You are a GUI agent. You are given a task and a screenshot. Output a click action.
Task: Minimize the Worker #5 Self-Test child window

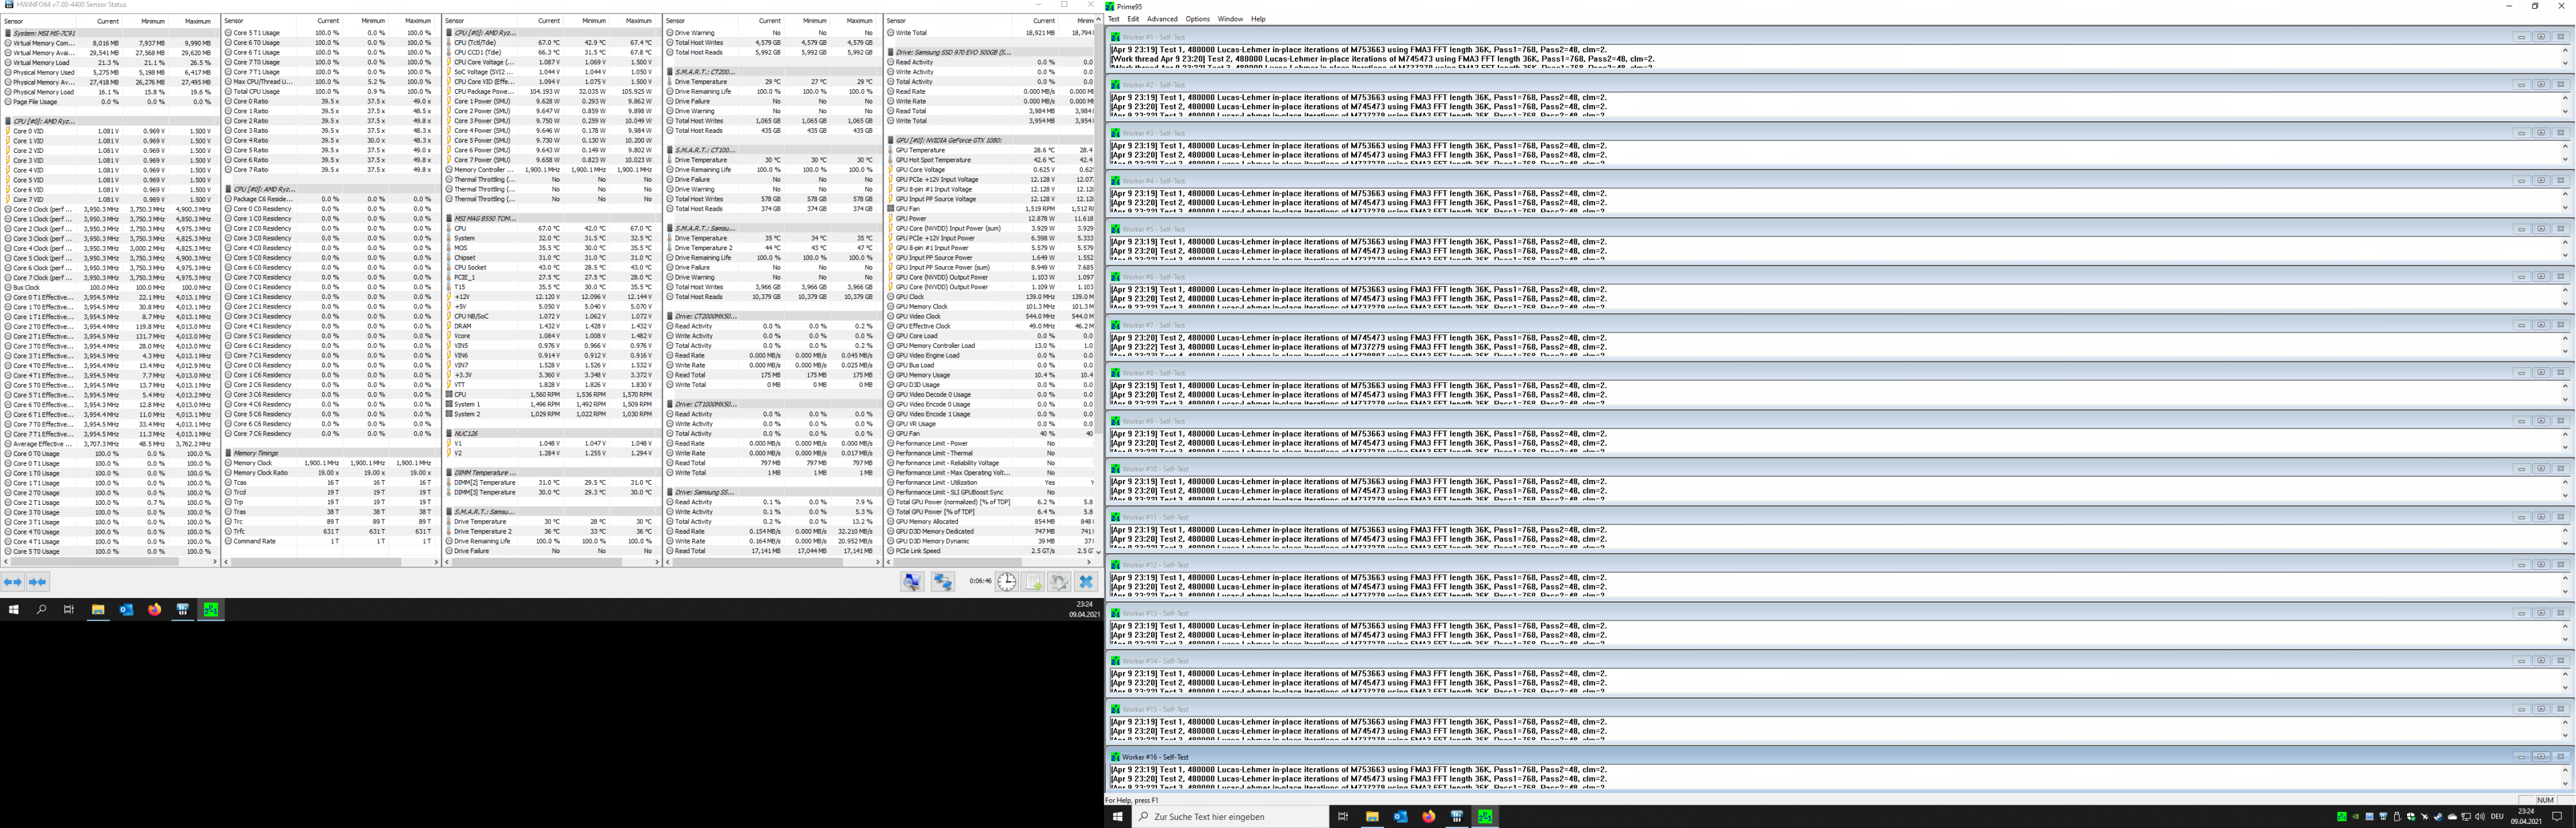(2521, 229)
